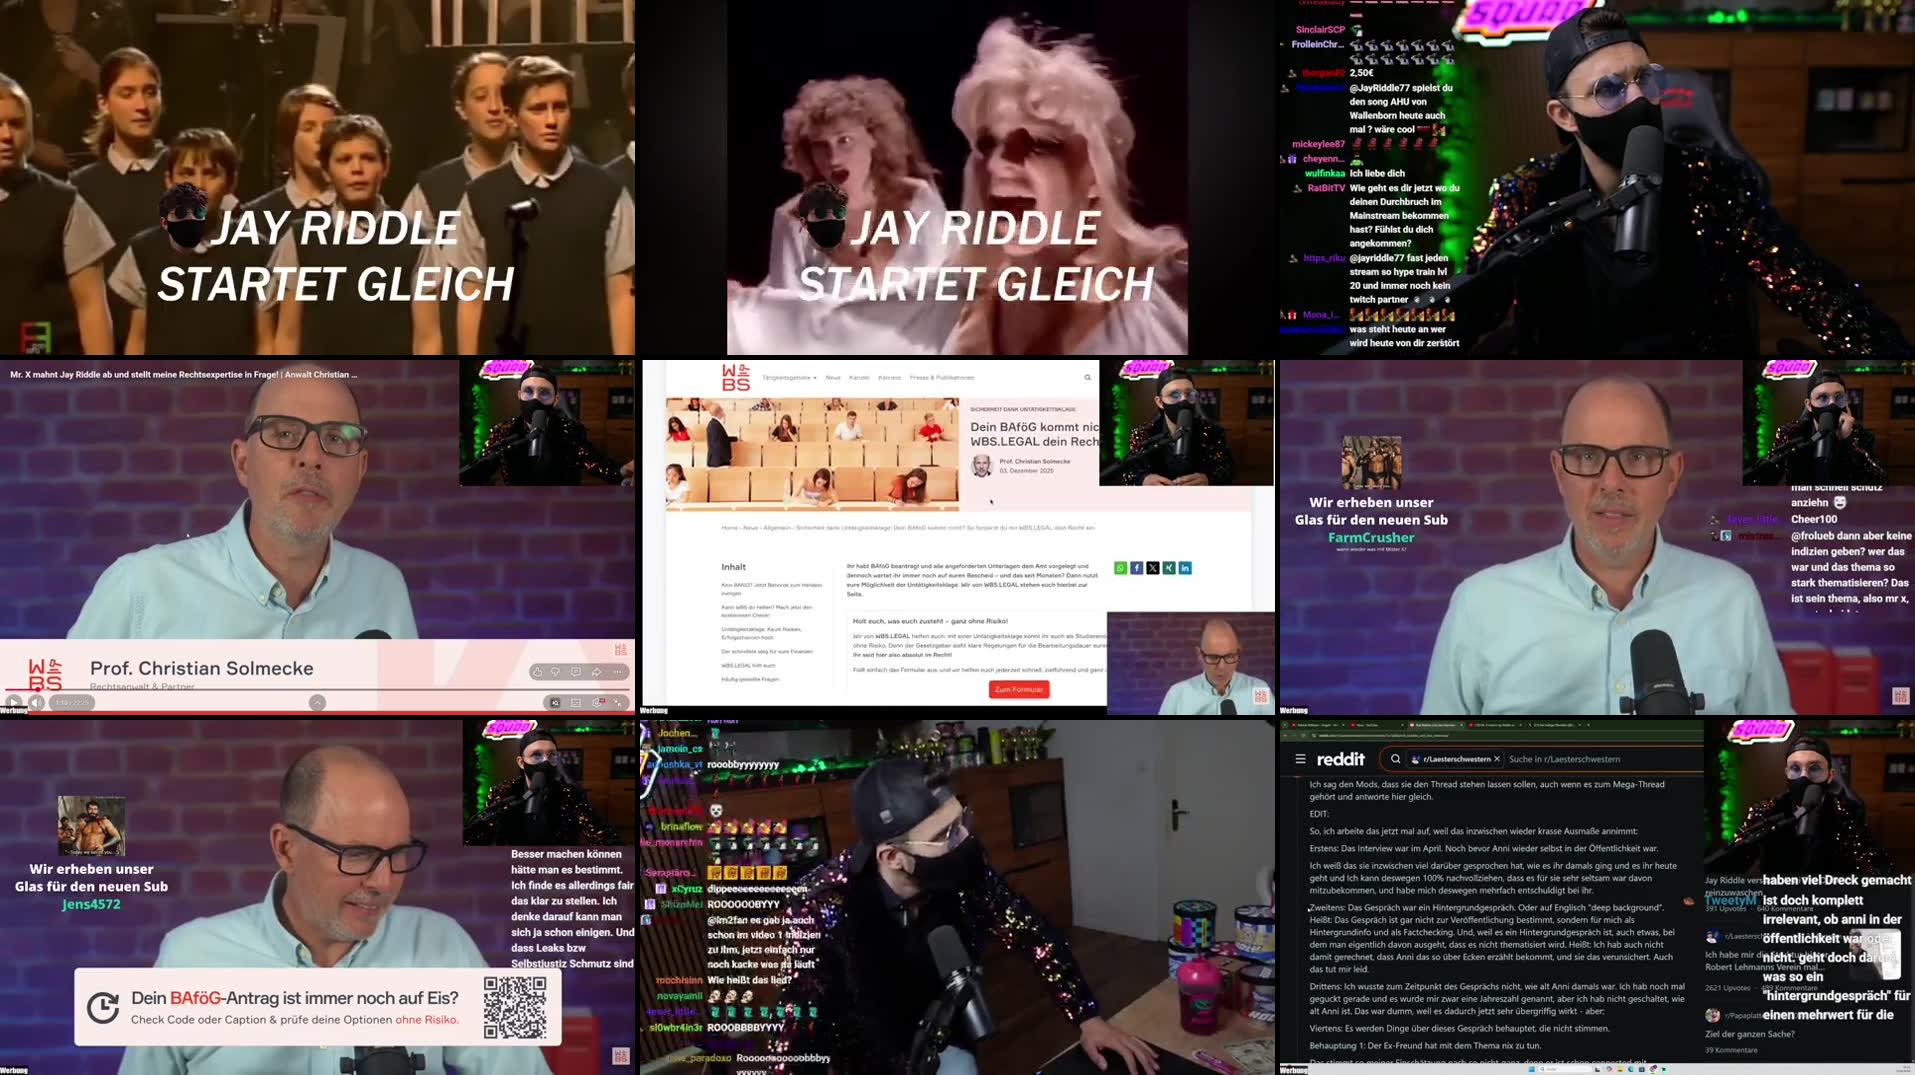Share article via LinkedIn icon
The height and width of the screenshot is (1075, 1915).
tap(1185, 568)
